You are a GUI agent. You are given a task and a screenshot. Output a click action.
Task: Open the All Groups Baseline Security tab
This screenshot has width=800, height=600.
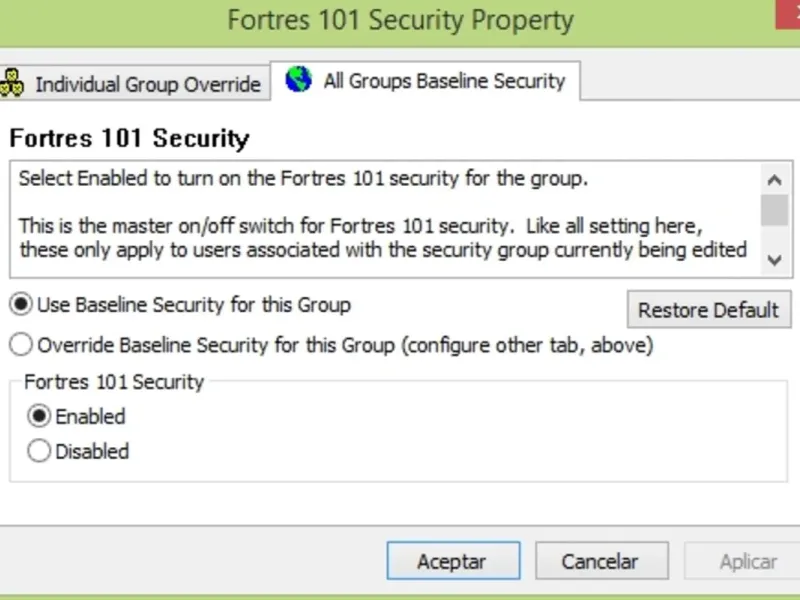click(x=443, y=82)
